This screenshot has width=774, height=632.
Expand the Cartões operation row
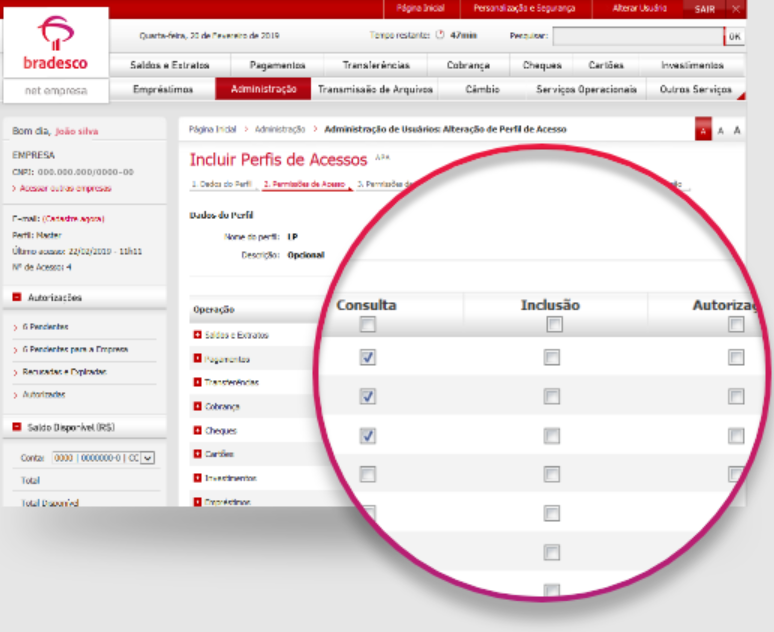click(197, 454)
